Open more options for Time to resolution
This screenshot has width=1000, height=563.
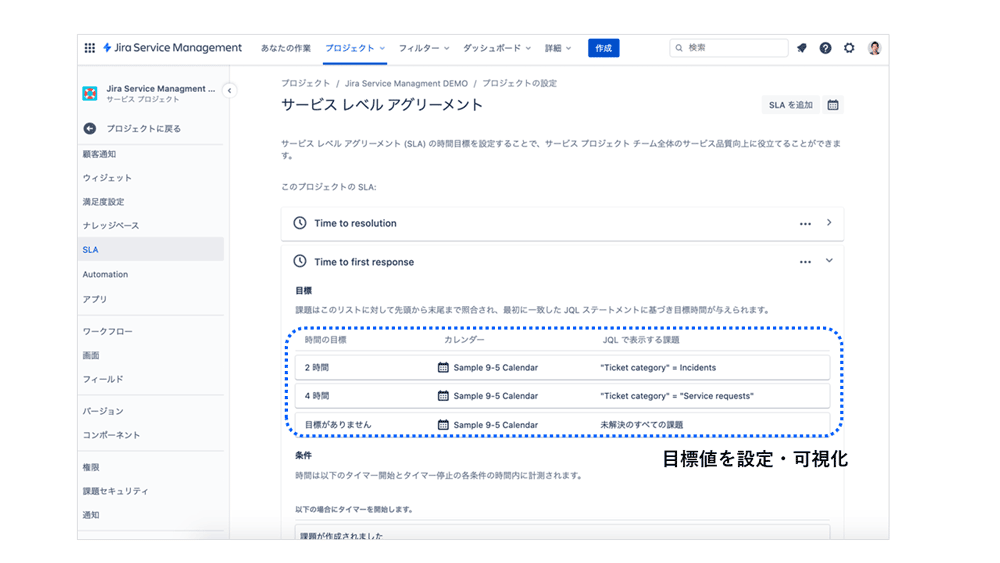pyautogui.click(x=805, y=224)
